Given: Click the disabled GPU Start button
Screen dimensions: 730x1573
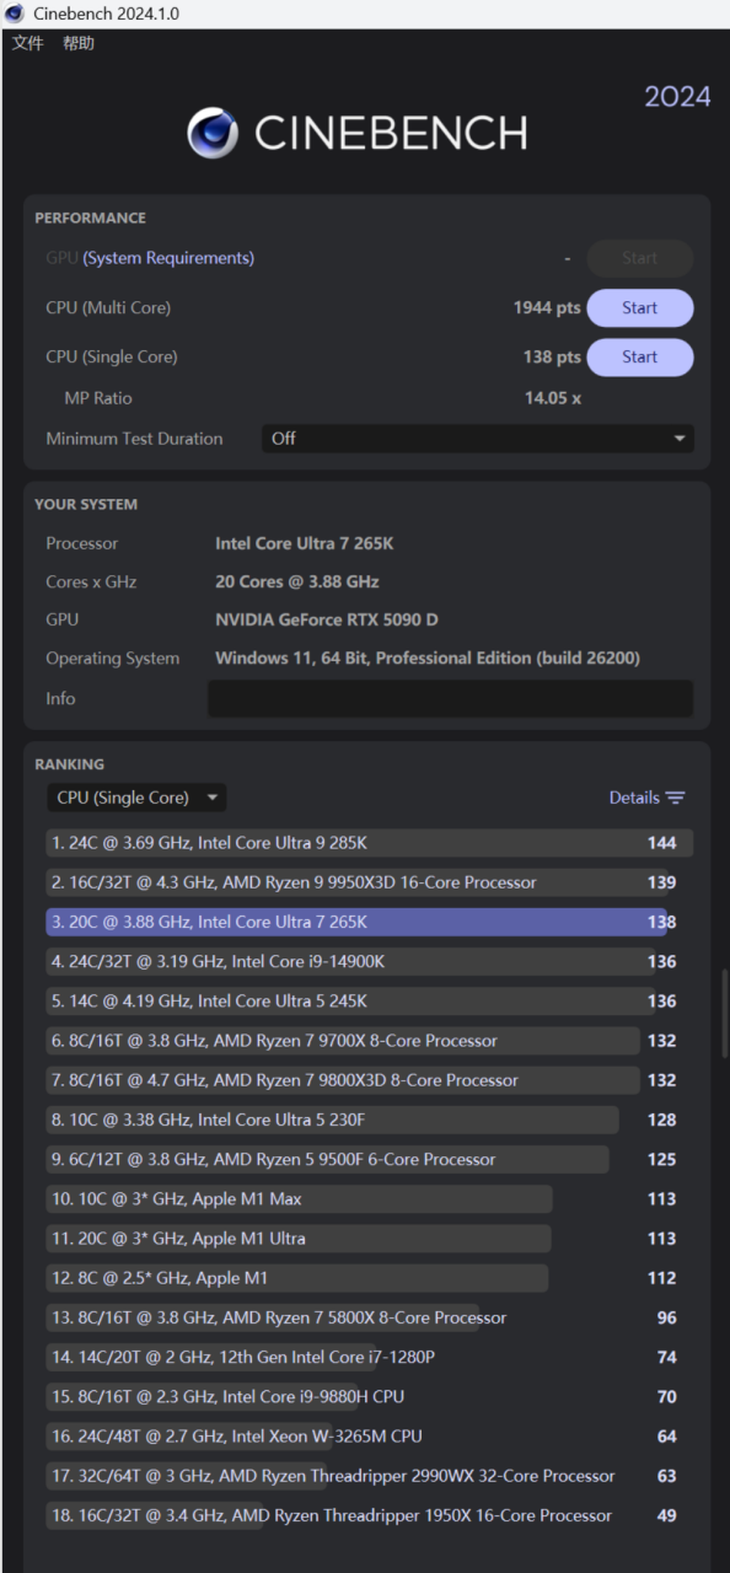Looking at the screenshot, I should (x=639, y=258).
